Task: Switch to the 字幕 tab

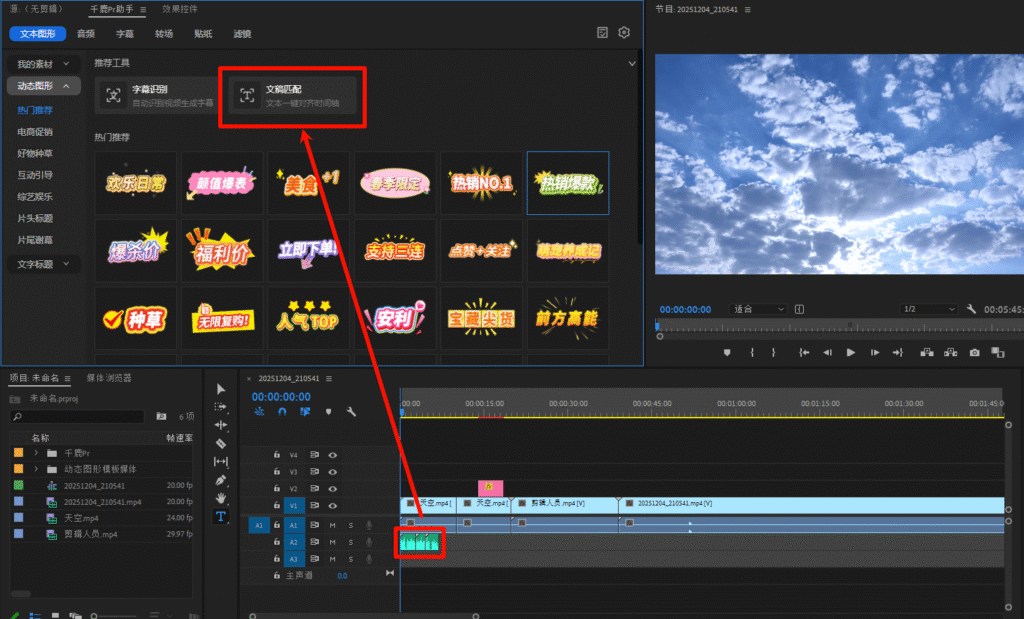Action: coord(125,33)
